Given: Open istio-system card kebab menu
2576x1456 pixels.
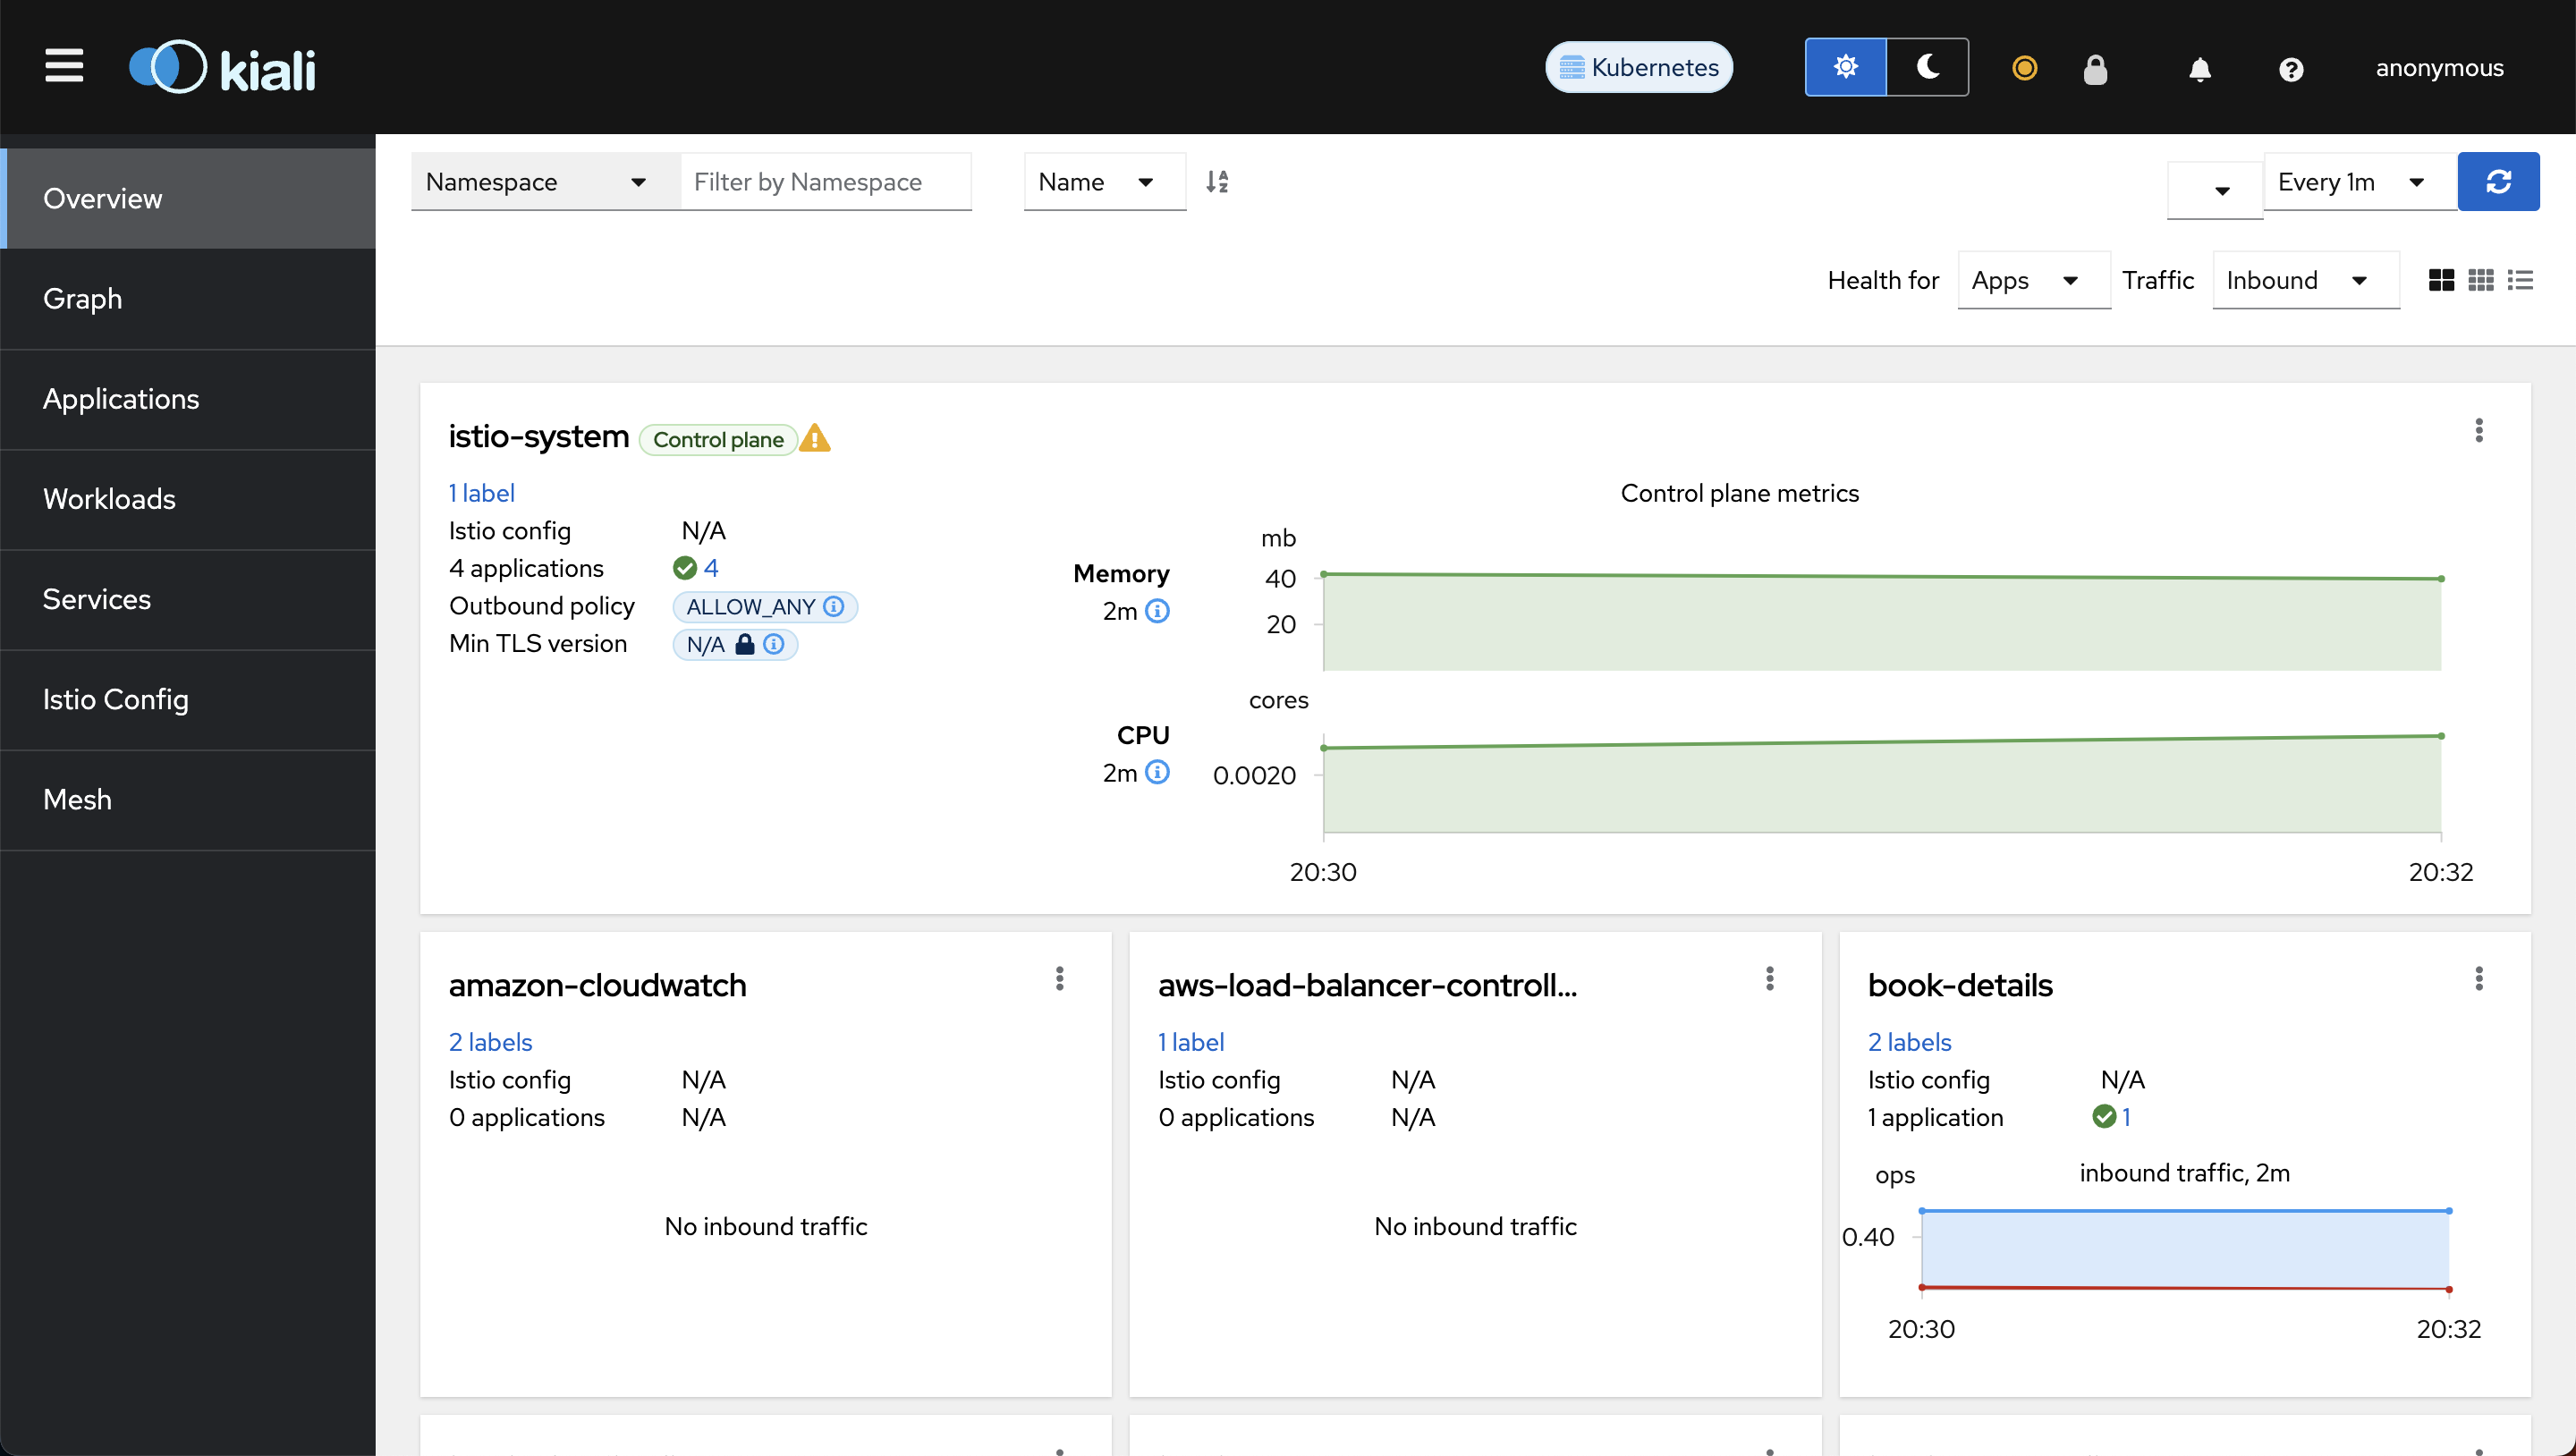Looking at the screenshot, I should [2479, 430].
